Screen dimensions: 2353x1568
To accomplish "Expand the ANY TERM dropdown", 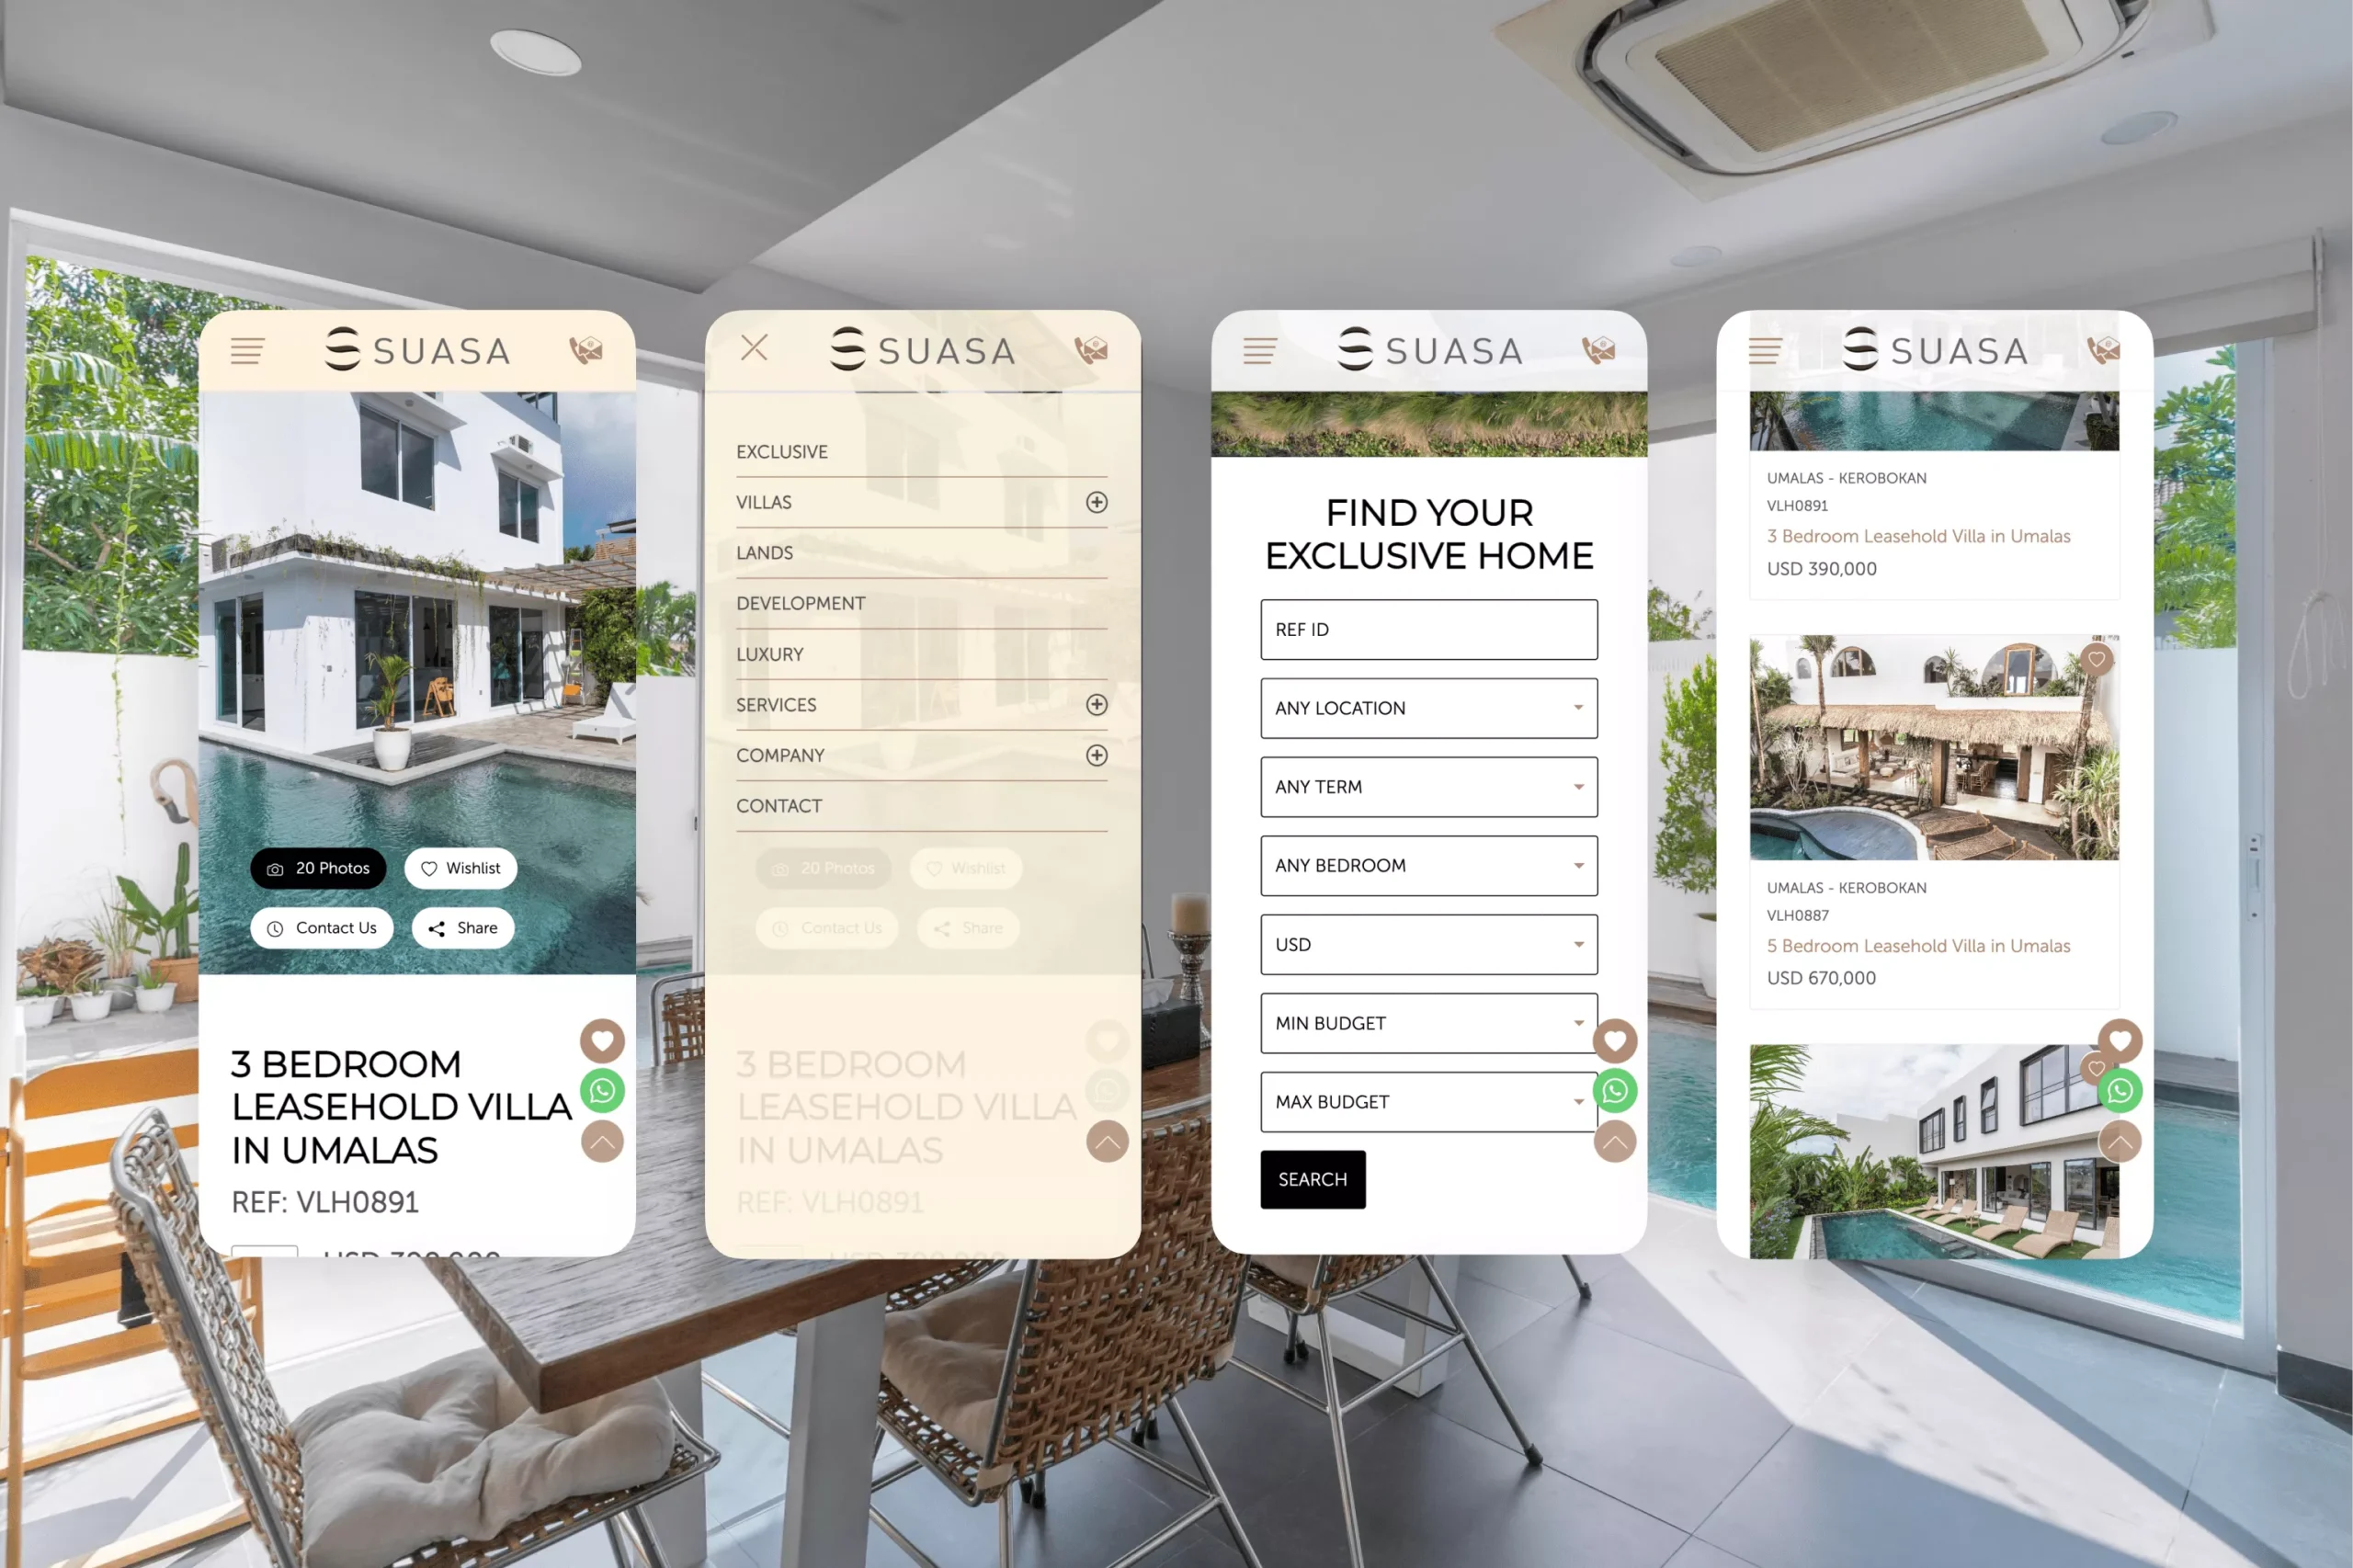I will pyautogui.click(x=1426, y=786).
